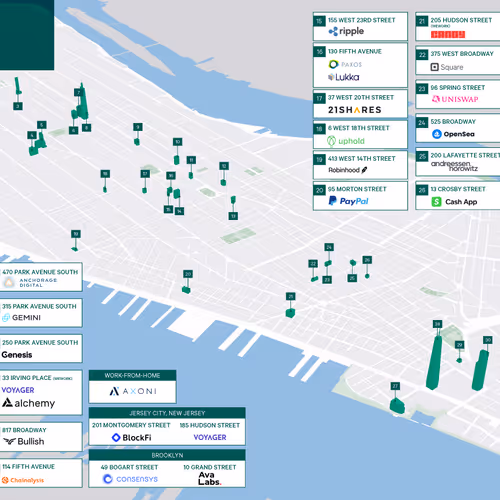Screen dimensions: 500x500
Task: Select the Uphold logo
Action: [x=346, y=141]
